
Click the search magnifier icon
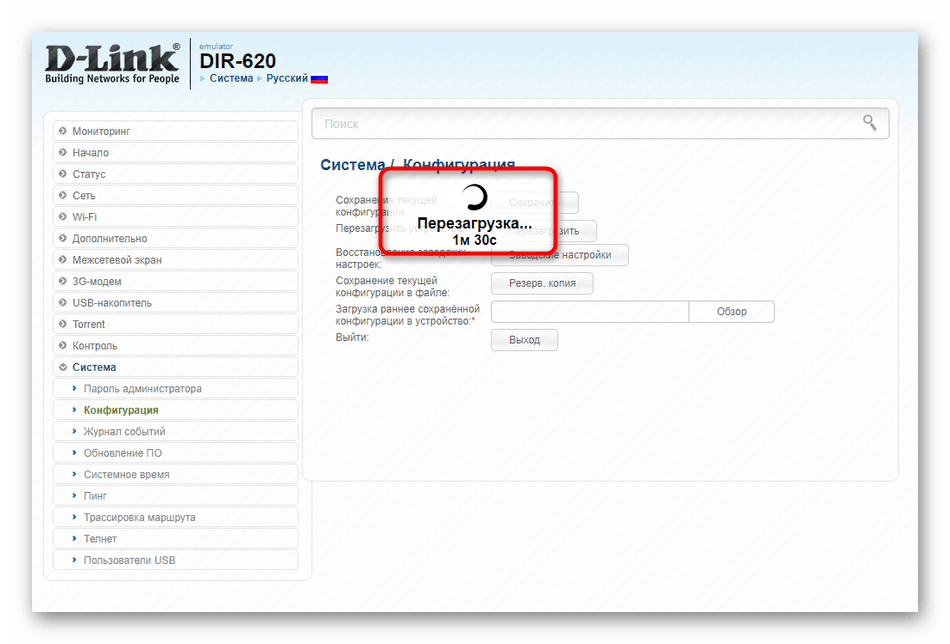click(x=870, y=123)
